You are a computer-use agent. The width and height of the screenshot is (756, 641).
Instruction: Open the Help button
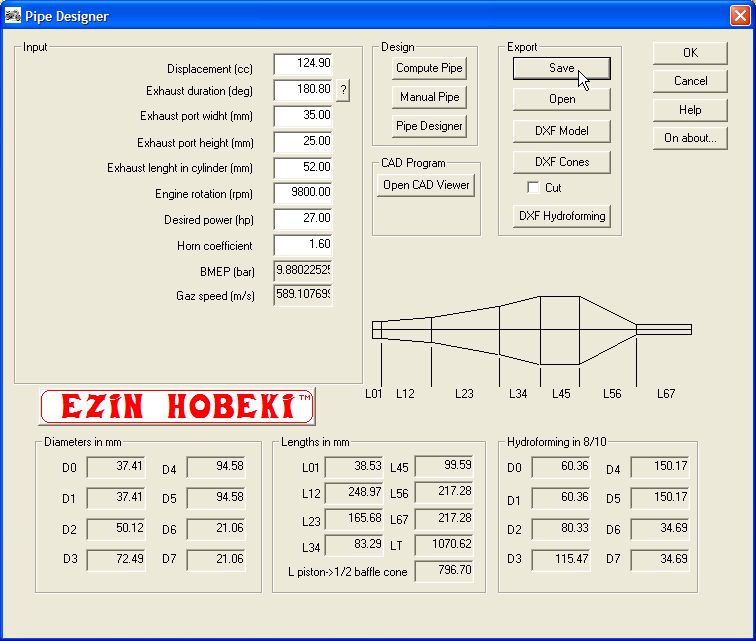[690, 110]
